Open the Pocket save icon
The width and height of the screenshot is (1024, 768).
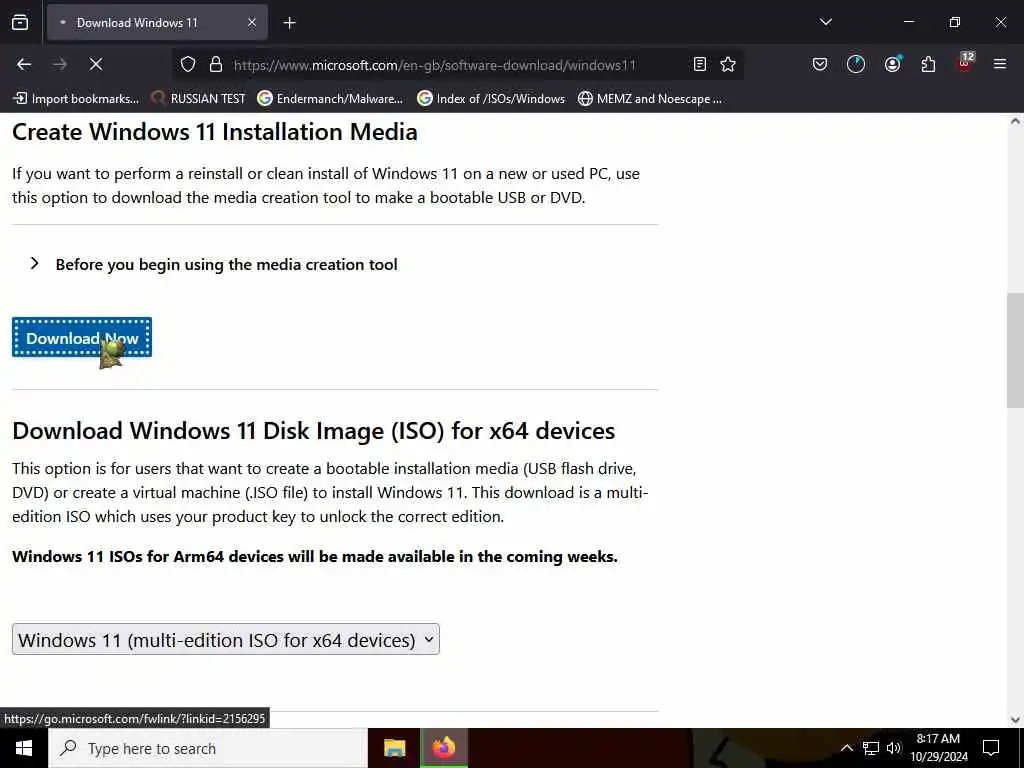click(820, 64)
